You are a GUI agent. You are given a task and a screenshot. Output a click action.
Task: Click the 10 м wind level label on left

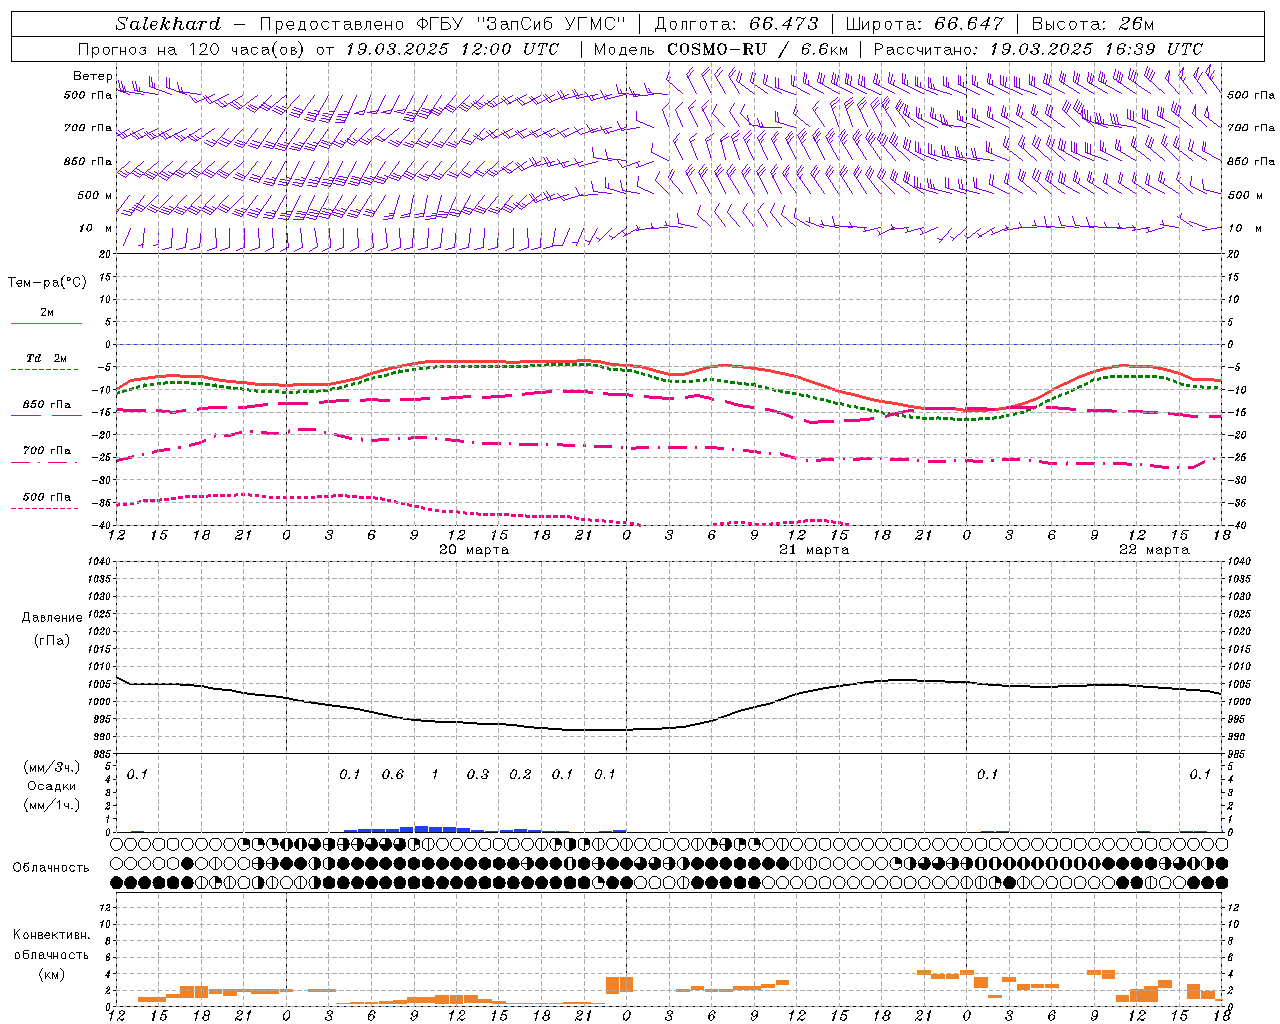96,229
